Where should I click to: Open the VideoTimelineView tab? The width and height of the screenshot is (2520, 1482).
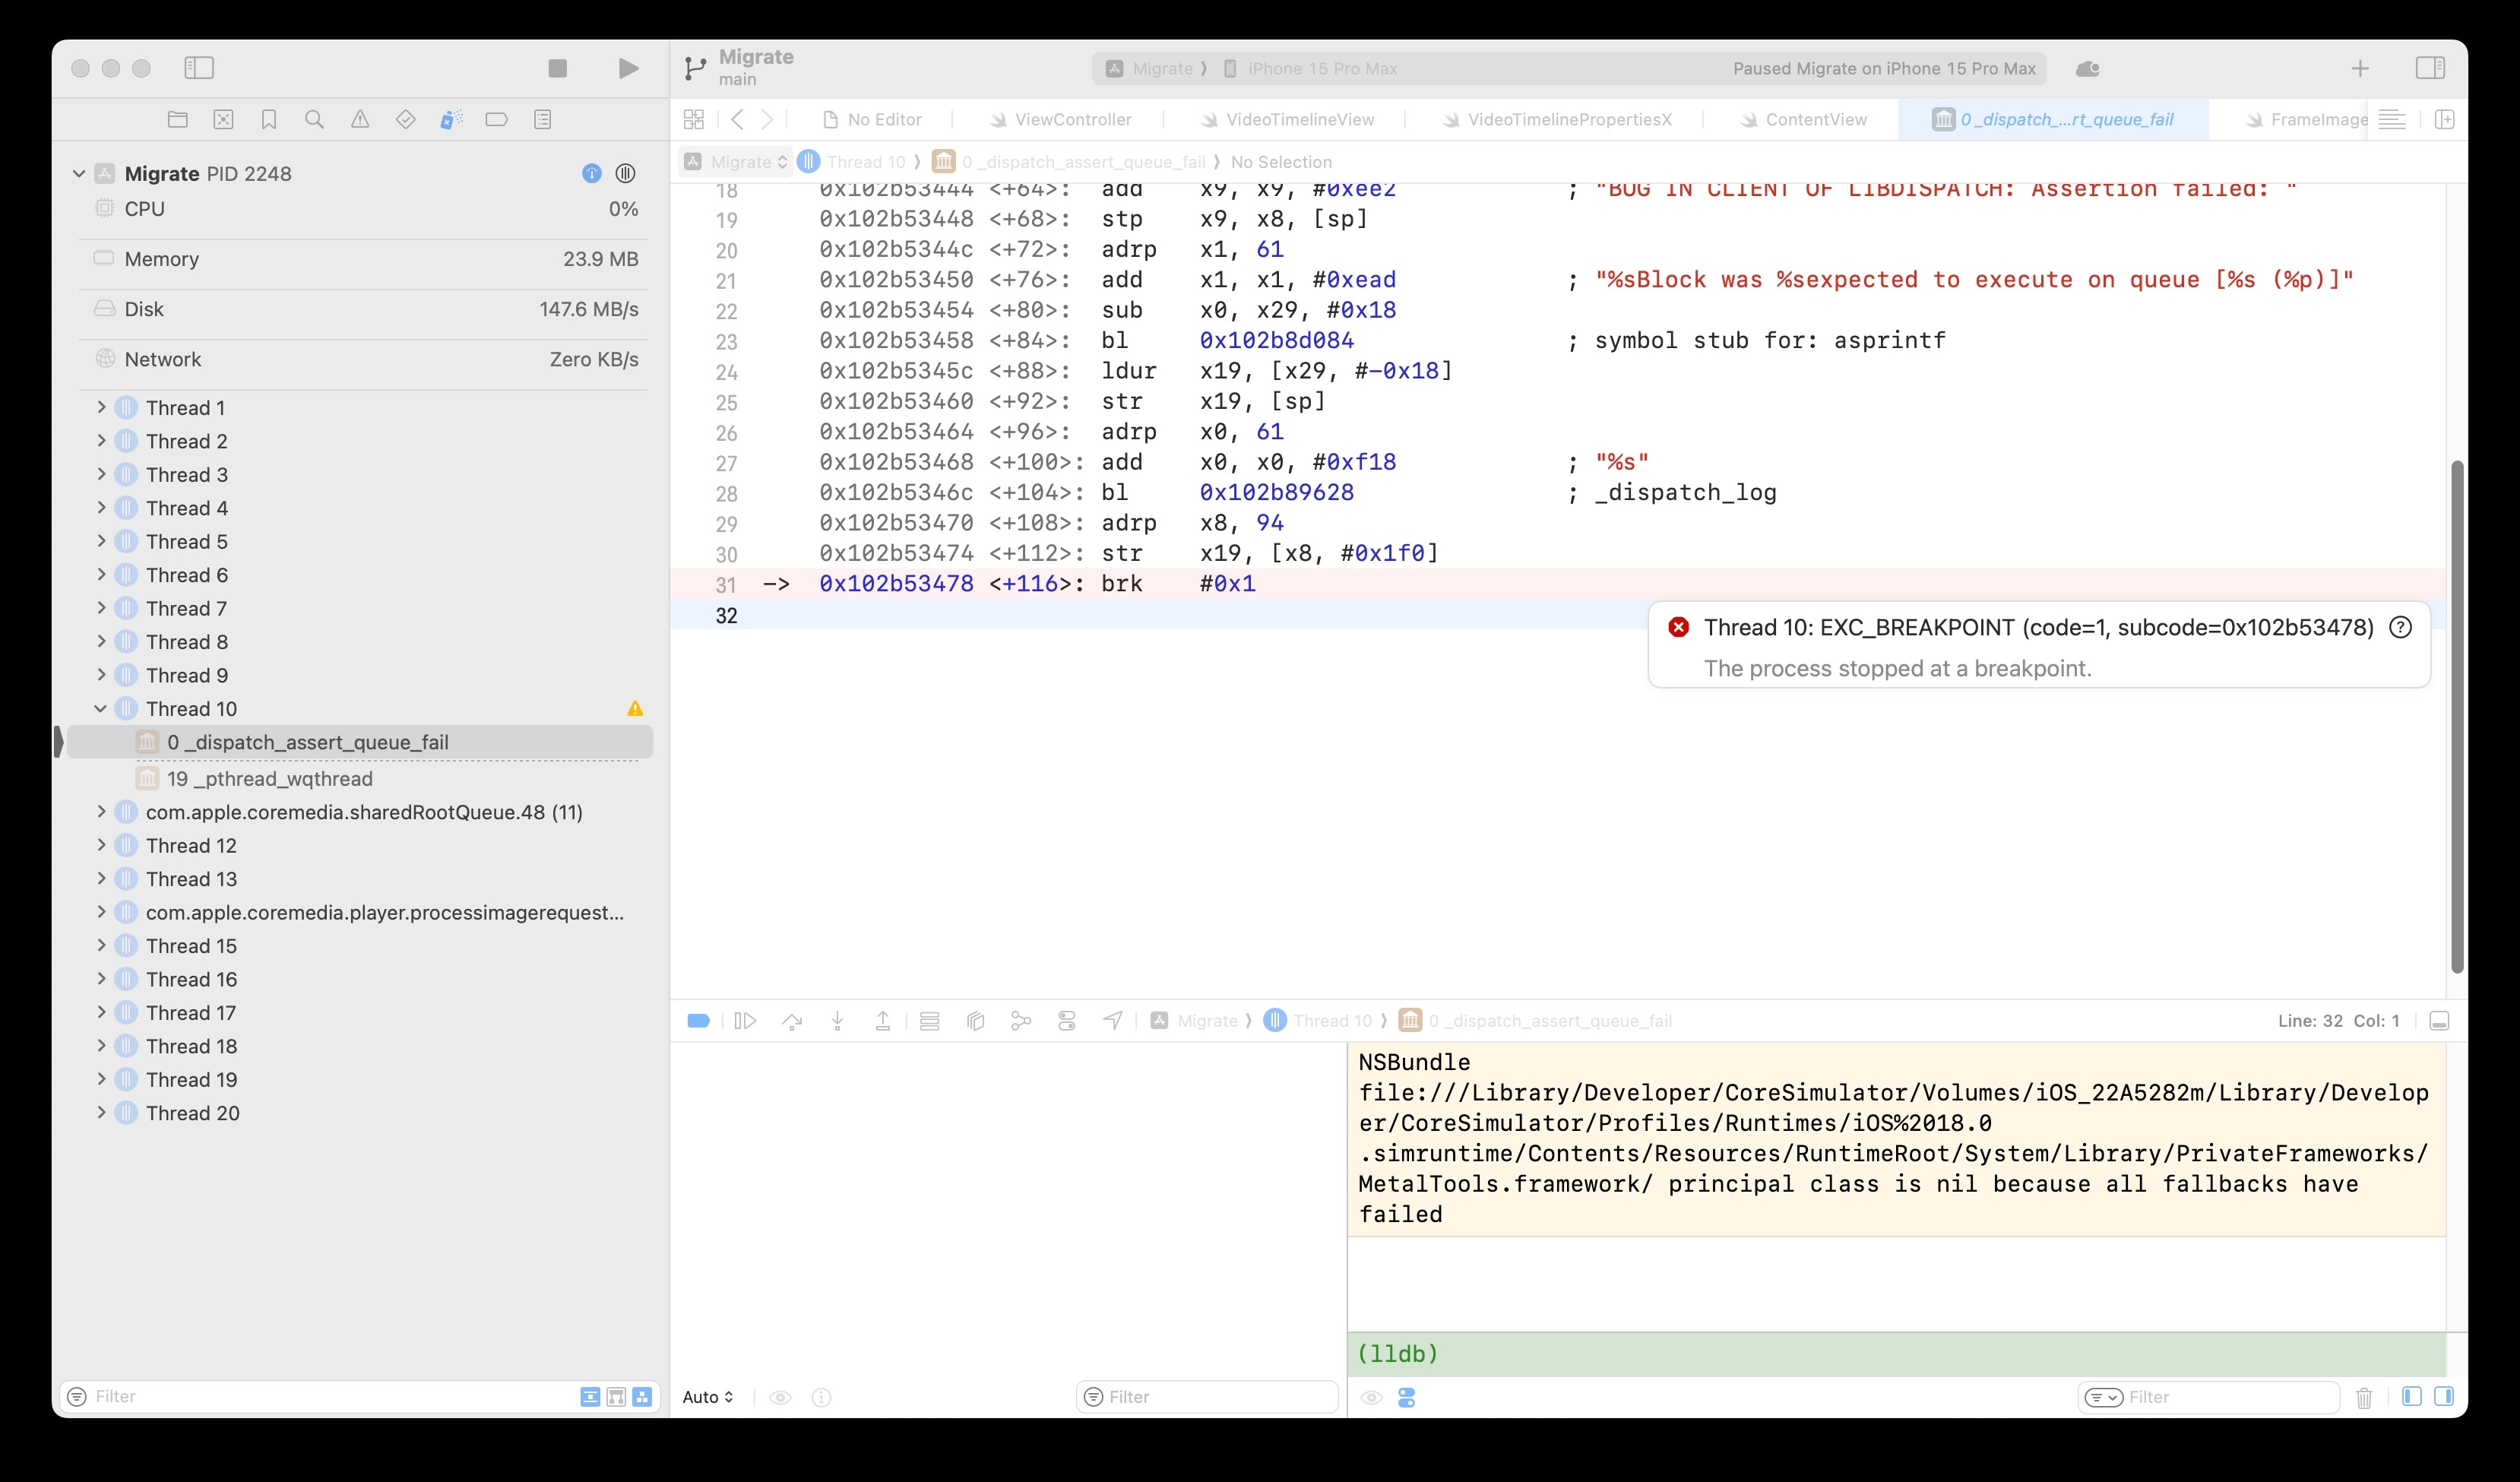click(1286, 120)
